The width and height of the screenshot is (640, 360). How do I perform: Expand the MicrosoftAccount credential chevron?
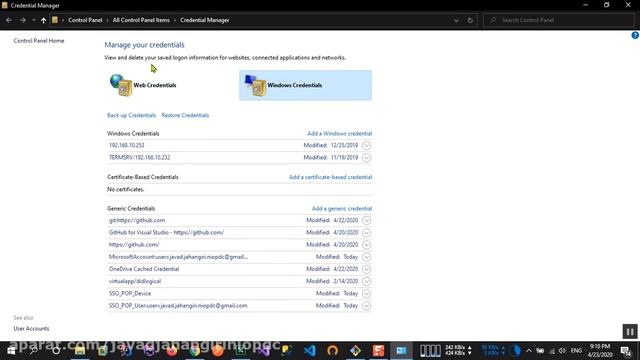click(367, 257)
